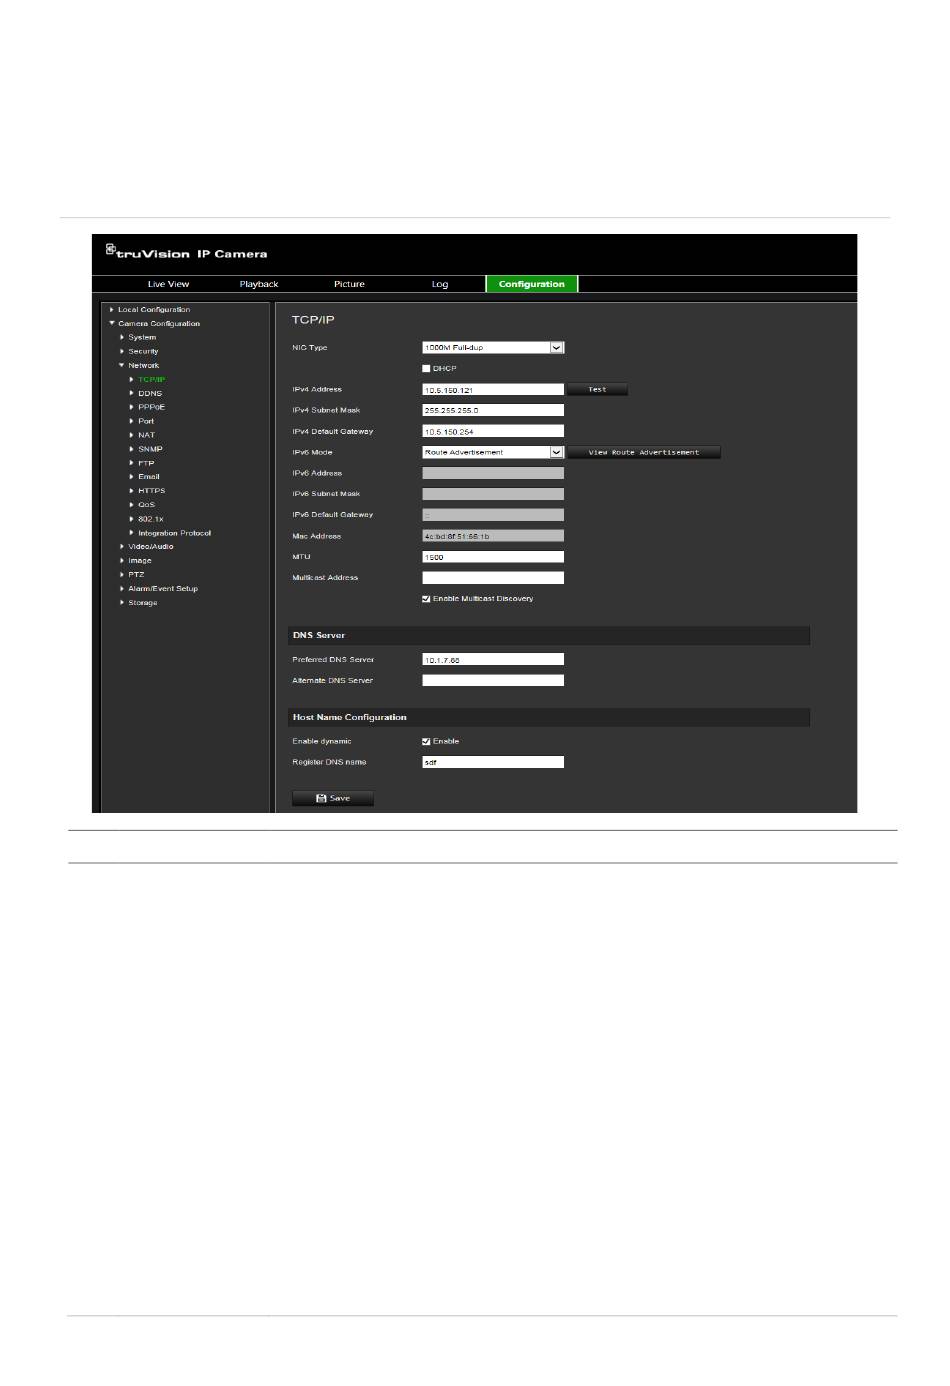This screenshot has width=950, height=1386.
Task: Edit the Register DNS name field
Action: (x=493, y=762)
